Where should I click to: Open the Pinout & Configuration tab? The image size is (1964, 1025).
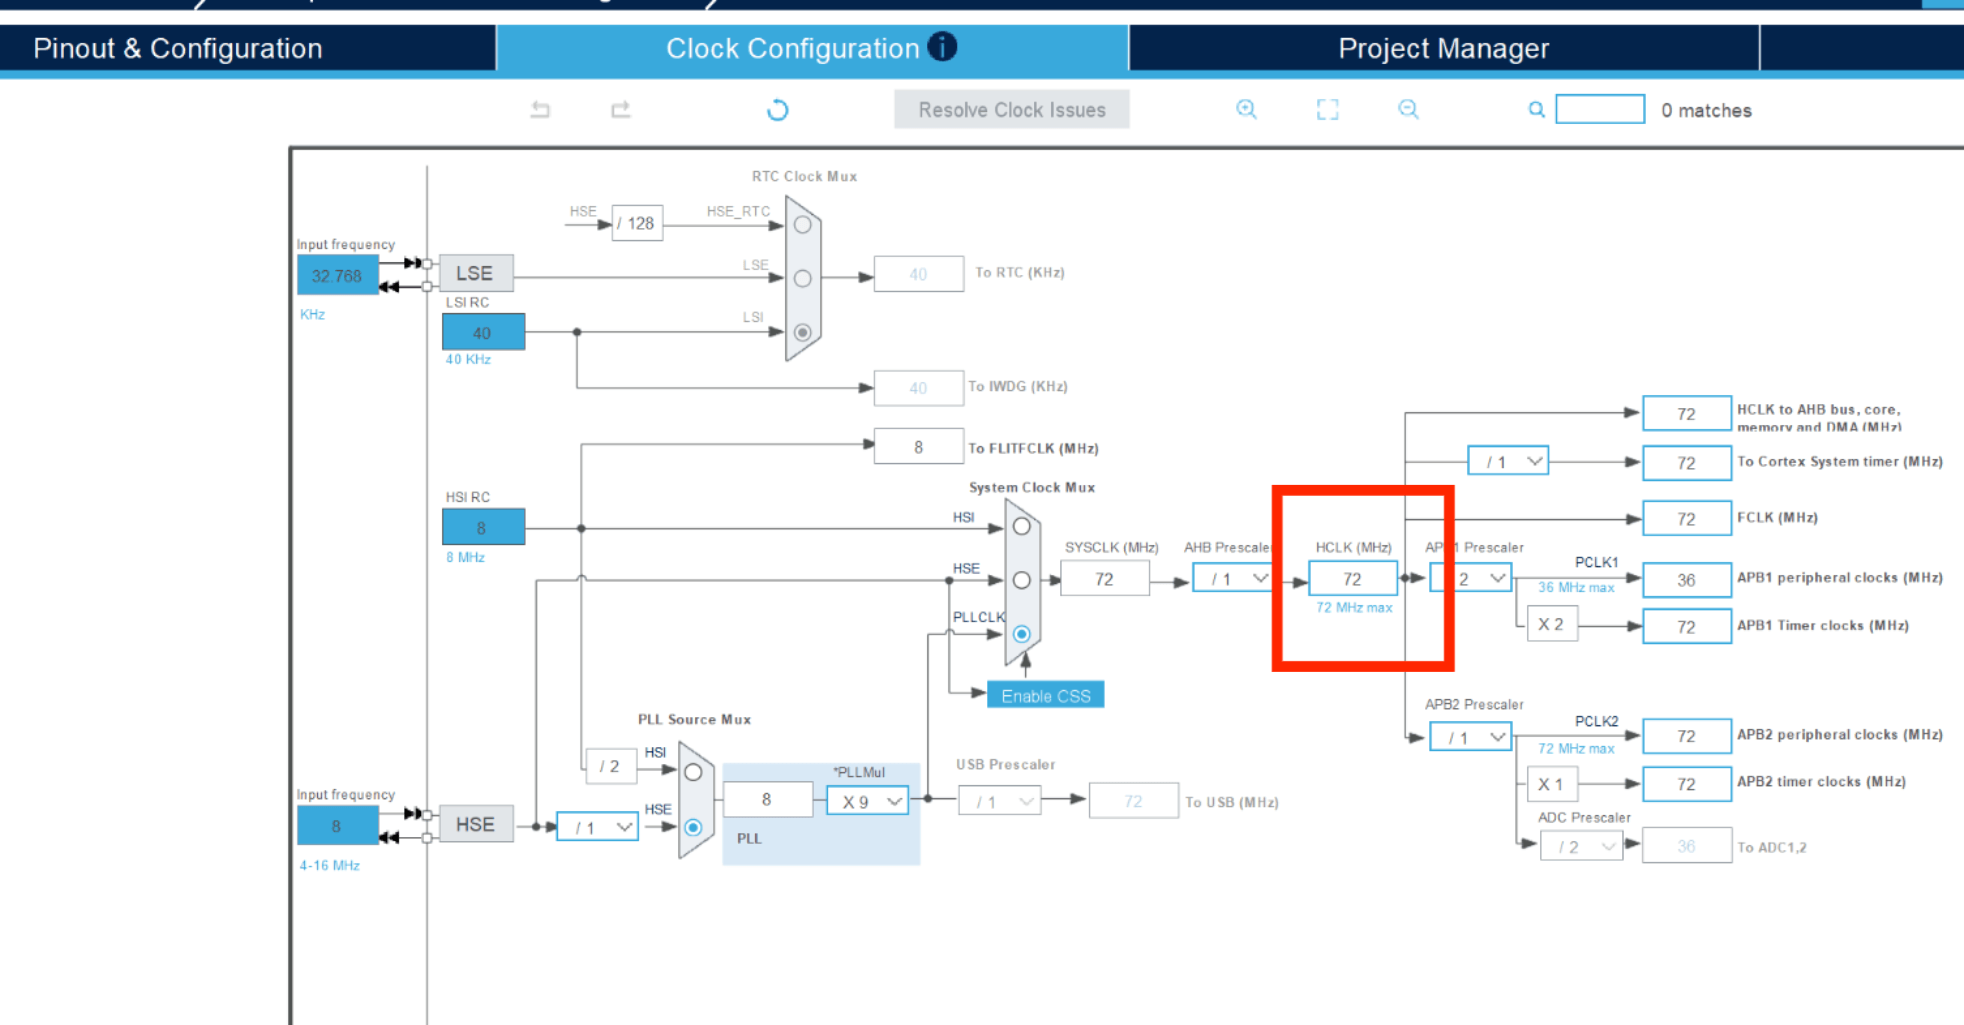click(248, 48)
